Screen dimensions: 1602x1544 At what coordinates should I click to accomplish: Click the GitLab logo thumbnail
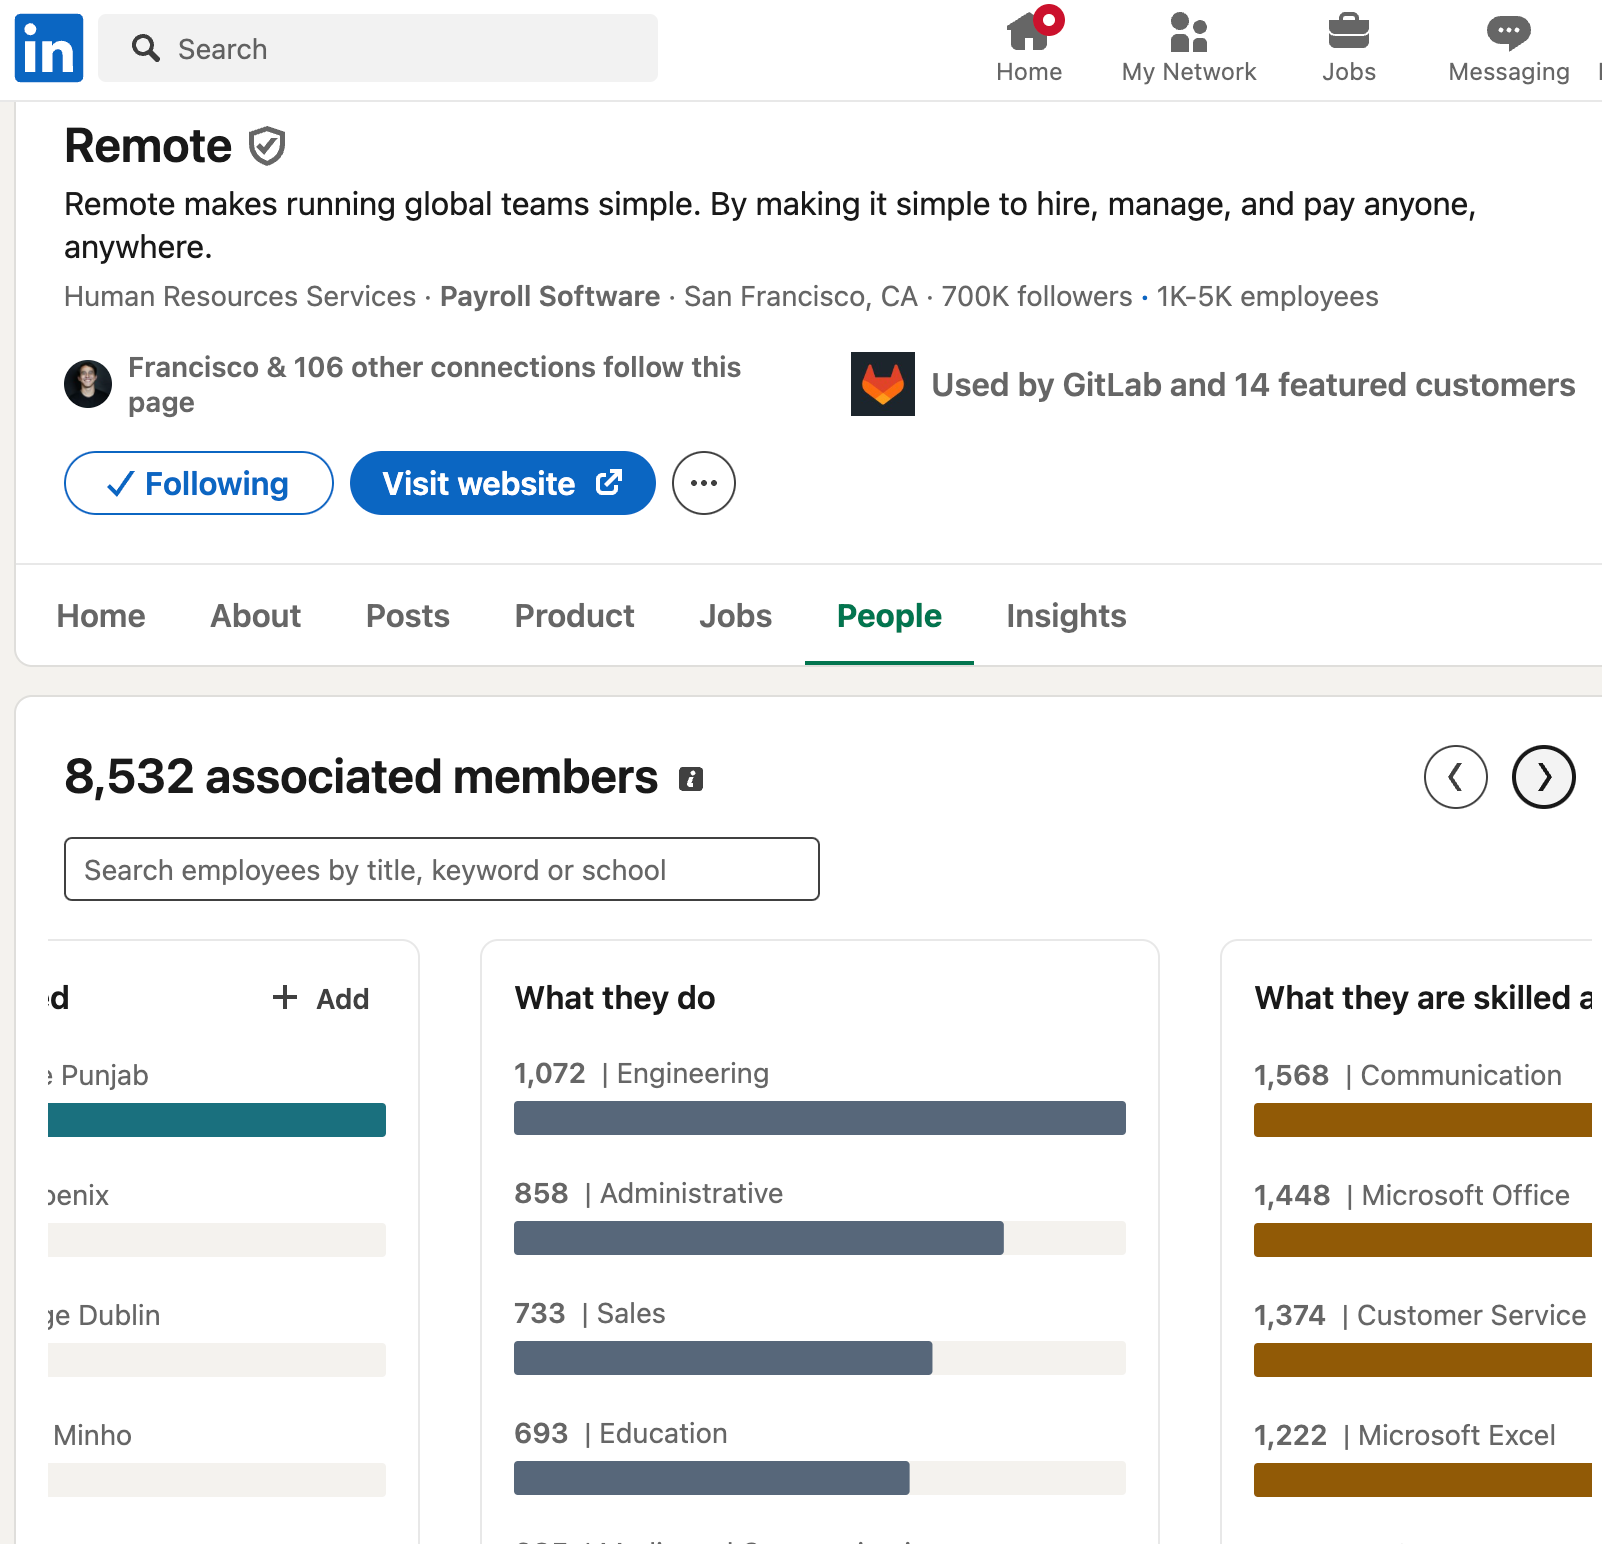883,384
